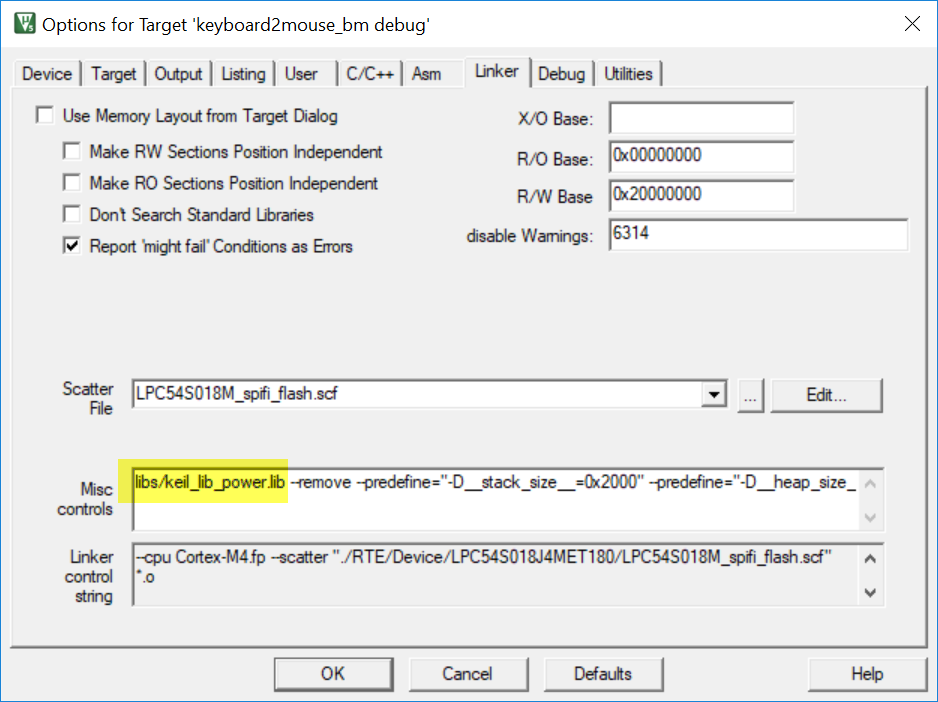The width and height of the screenshot is (938, 702).
Task: Click the 'Scatter File' label
Action: click(x=88, y=399)
